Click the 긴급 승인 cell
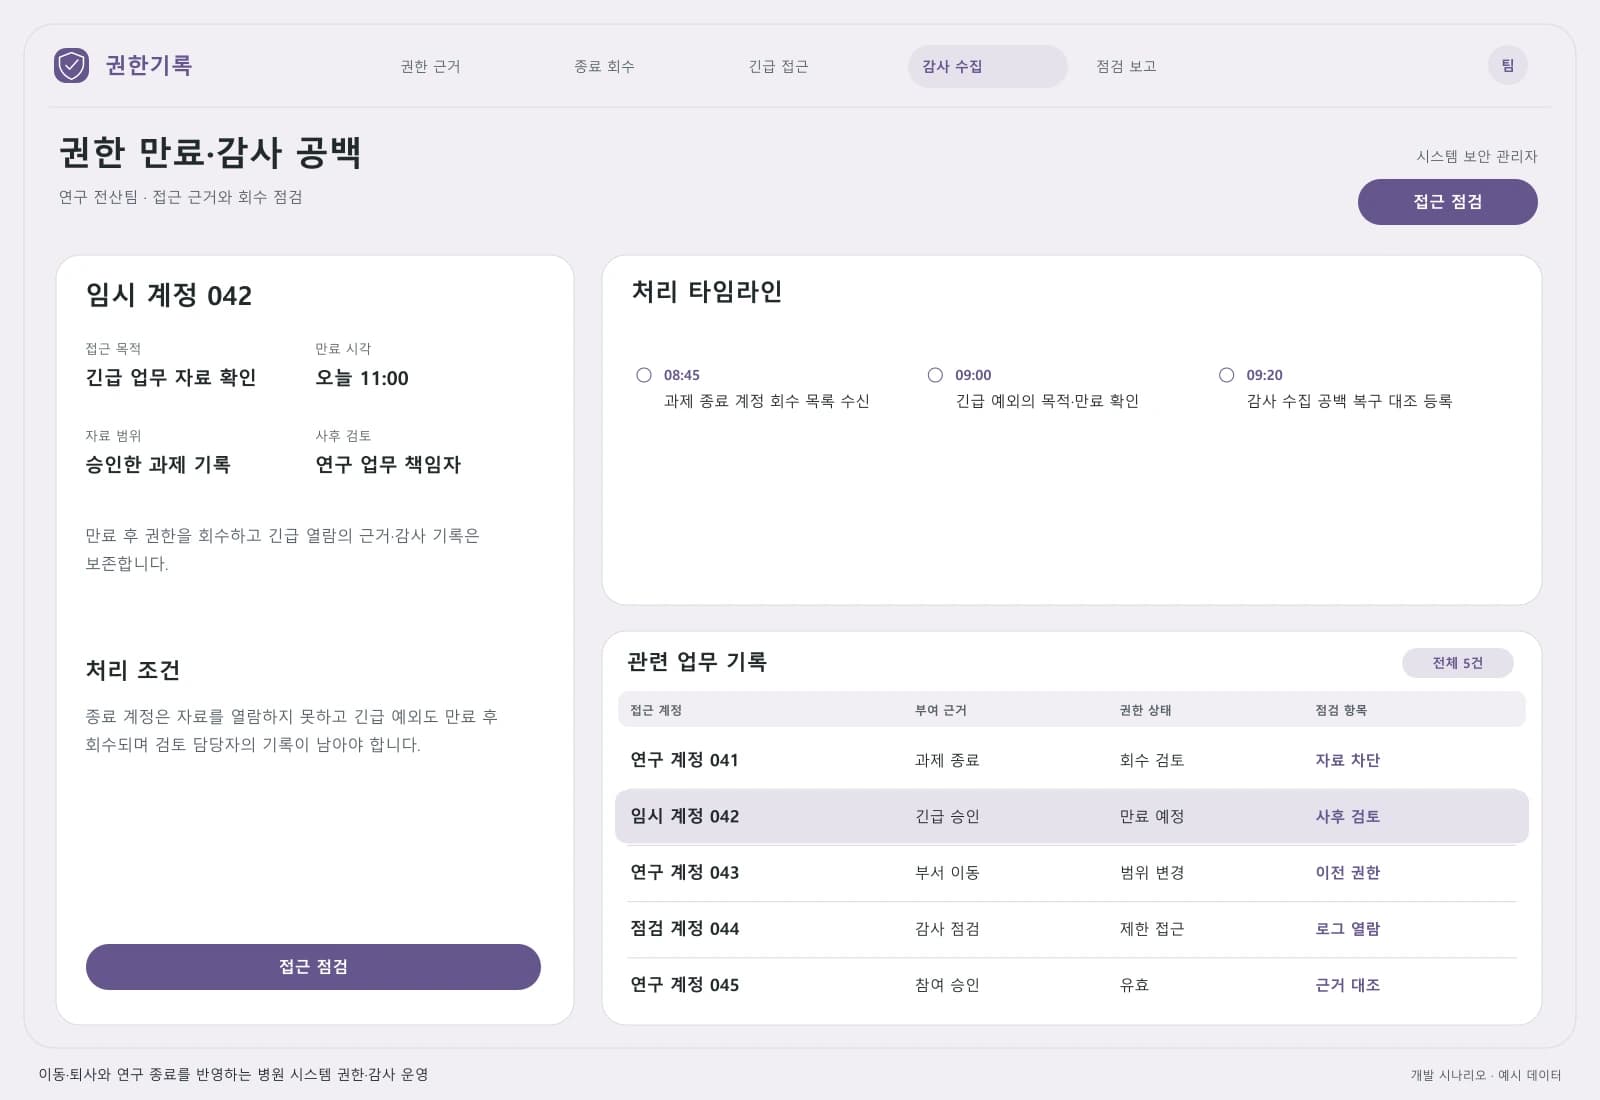1600x1100 pixels. 947,816
